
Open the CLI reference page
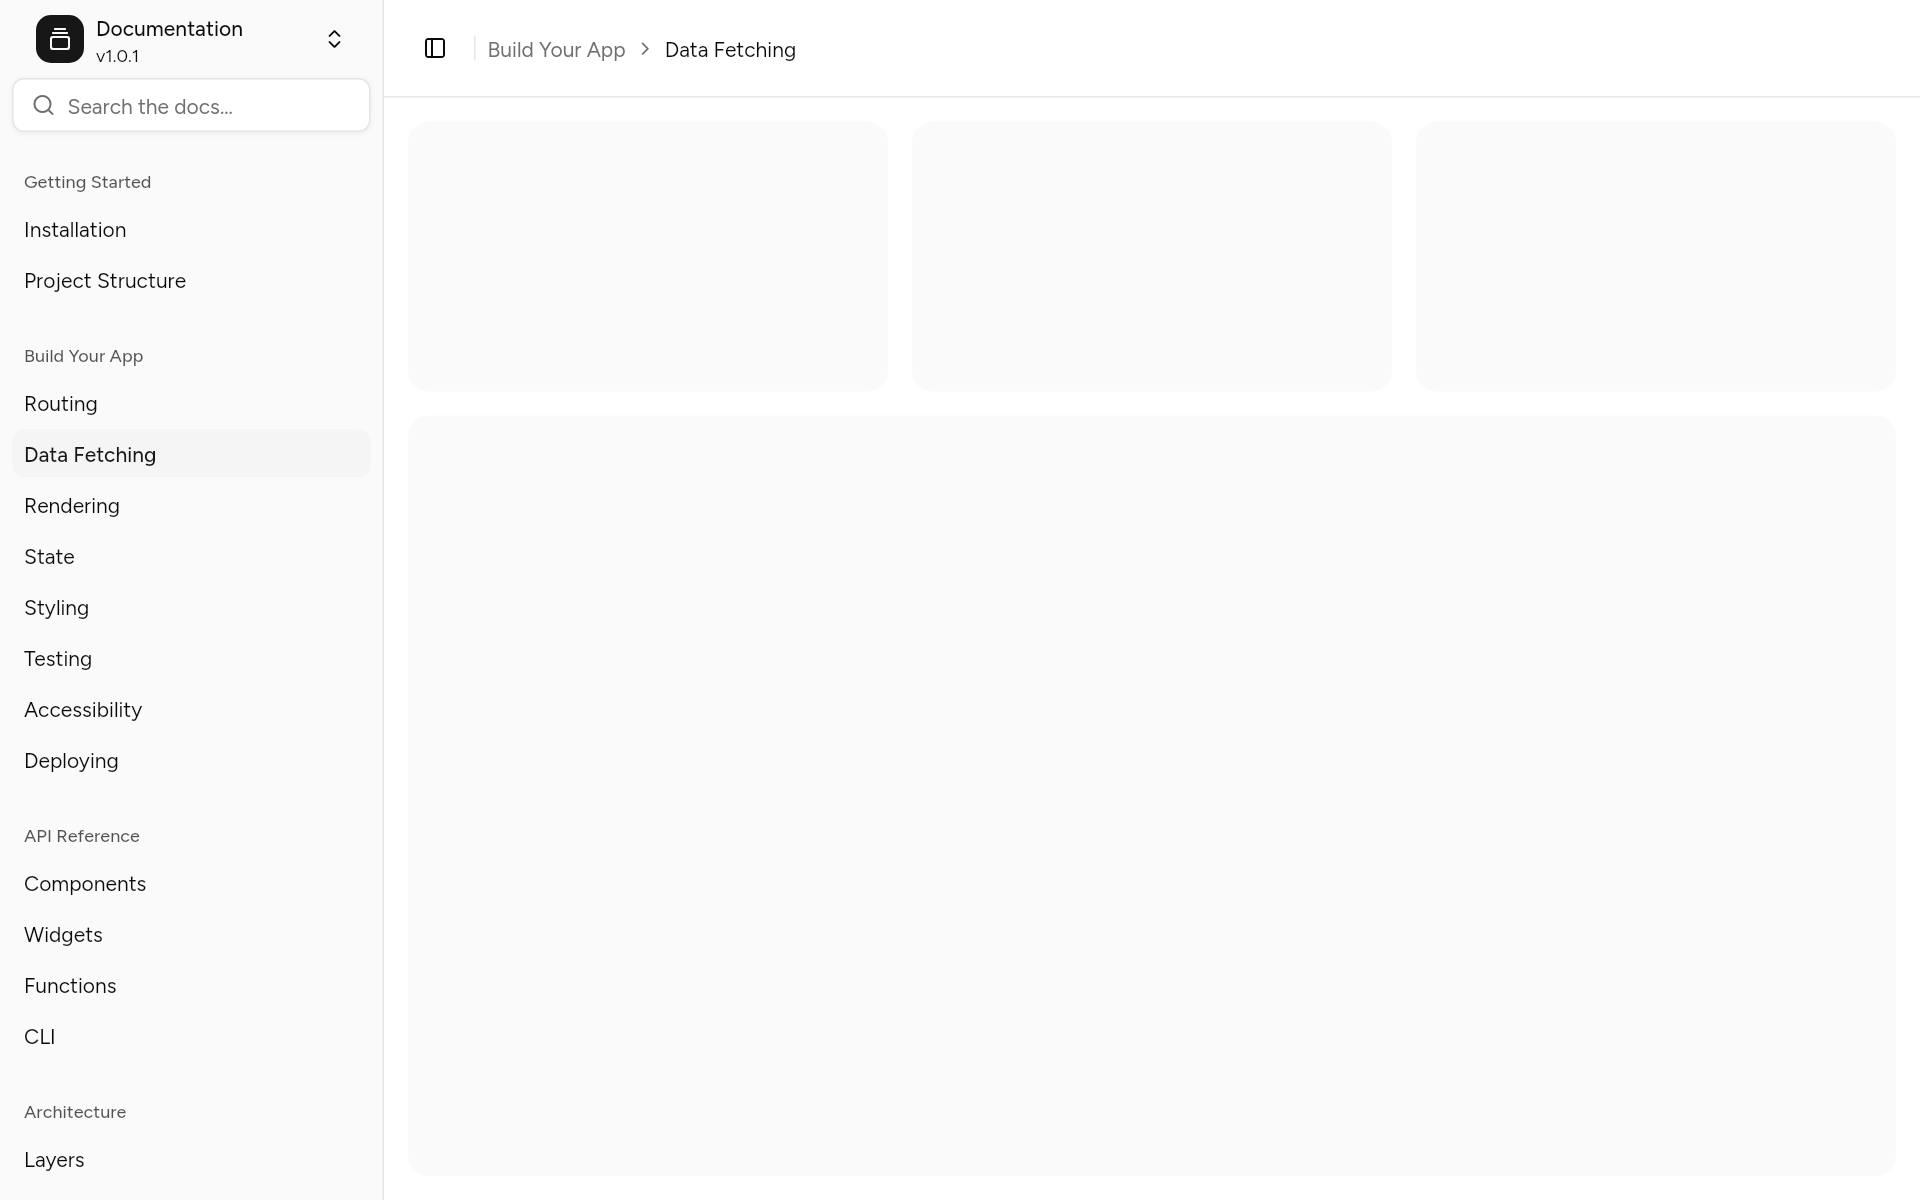click(x=191, y=1037)
